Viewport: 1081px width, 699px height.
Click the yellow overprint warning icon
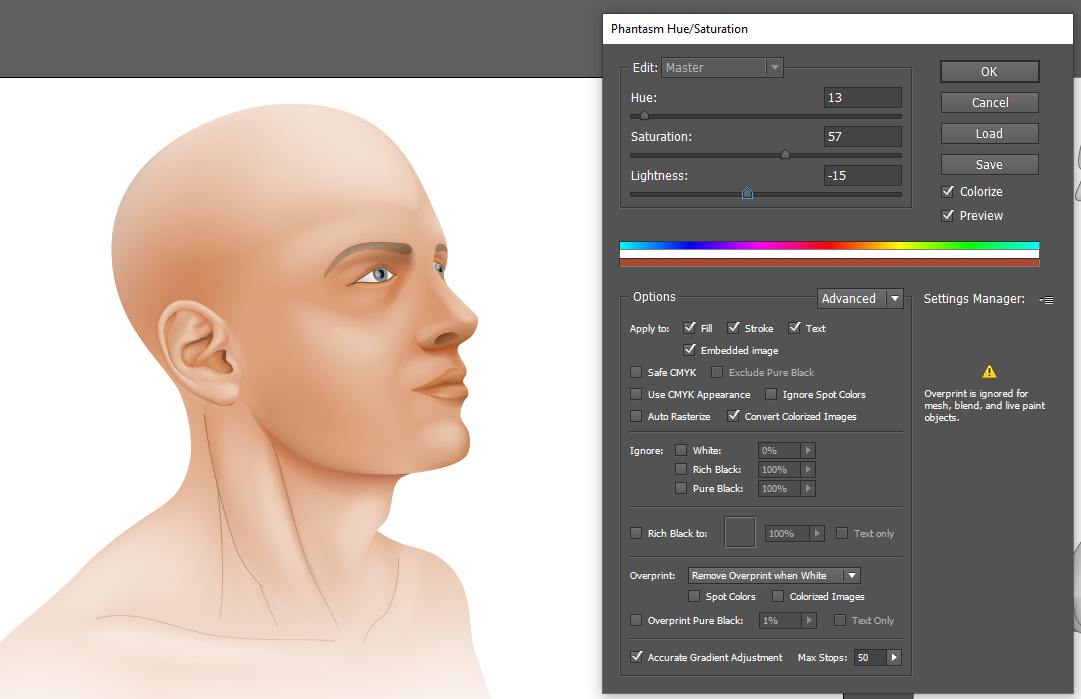pos(989,371)
